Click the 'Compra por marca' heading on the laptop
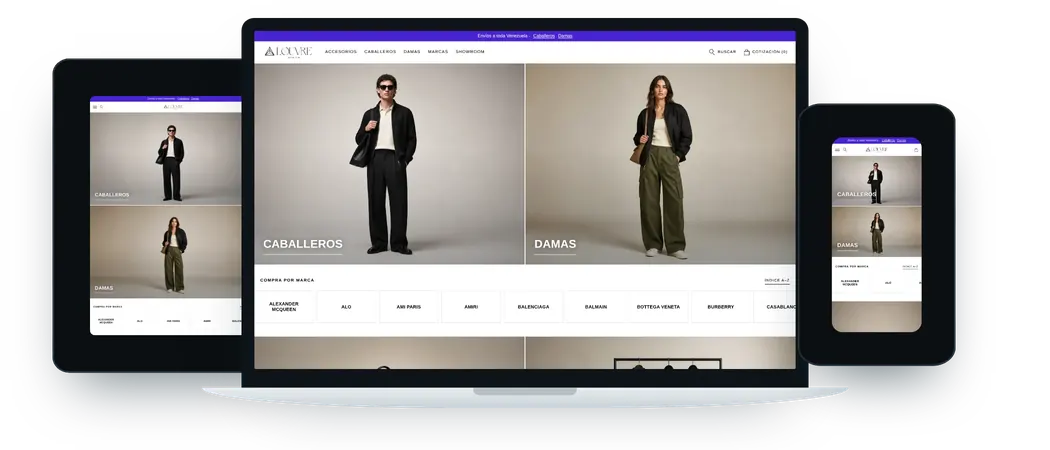The width and height of the screenshot is (1050, 450). point(287,281)
